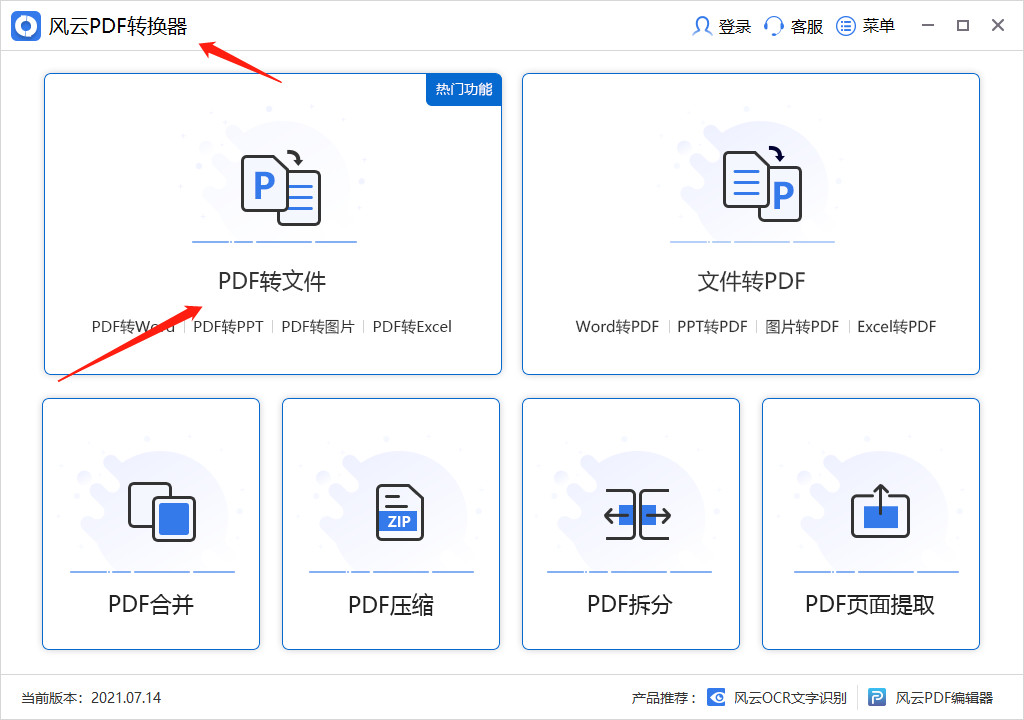Maximize the 风云PDF转换器 window
Image resolution: width=1024 pixels, height=720 pixels.
[x=963, y=25]
